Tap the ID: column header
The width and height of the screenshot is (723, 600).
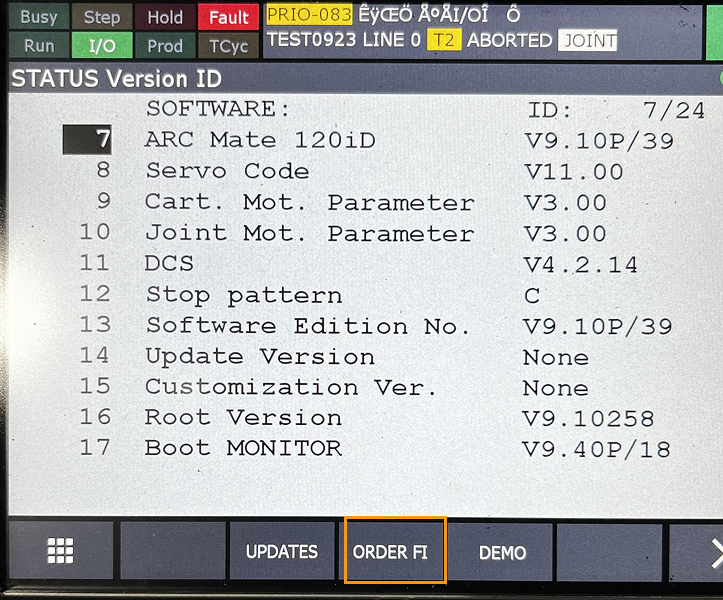(549, 111)
